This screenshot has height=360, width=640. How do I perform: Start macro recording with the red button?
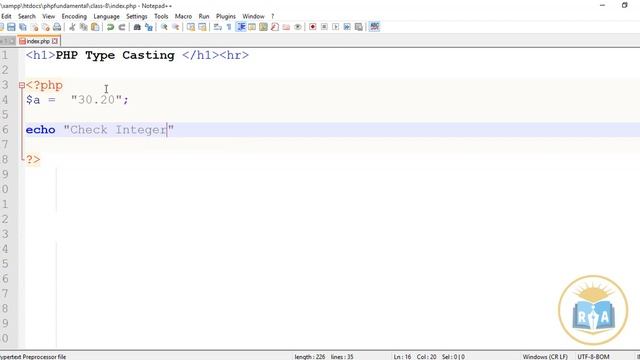tap(313, 27)
